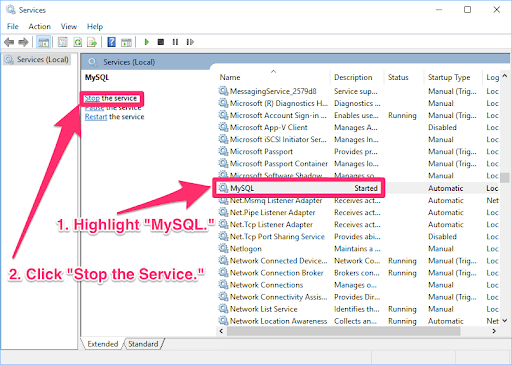The width and height of the screenshot is (512, 365).
Task: Click the Forward arrow toolbar icon
Action: pyautogui.click(x=23, y=42)
